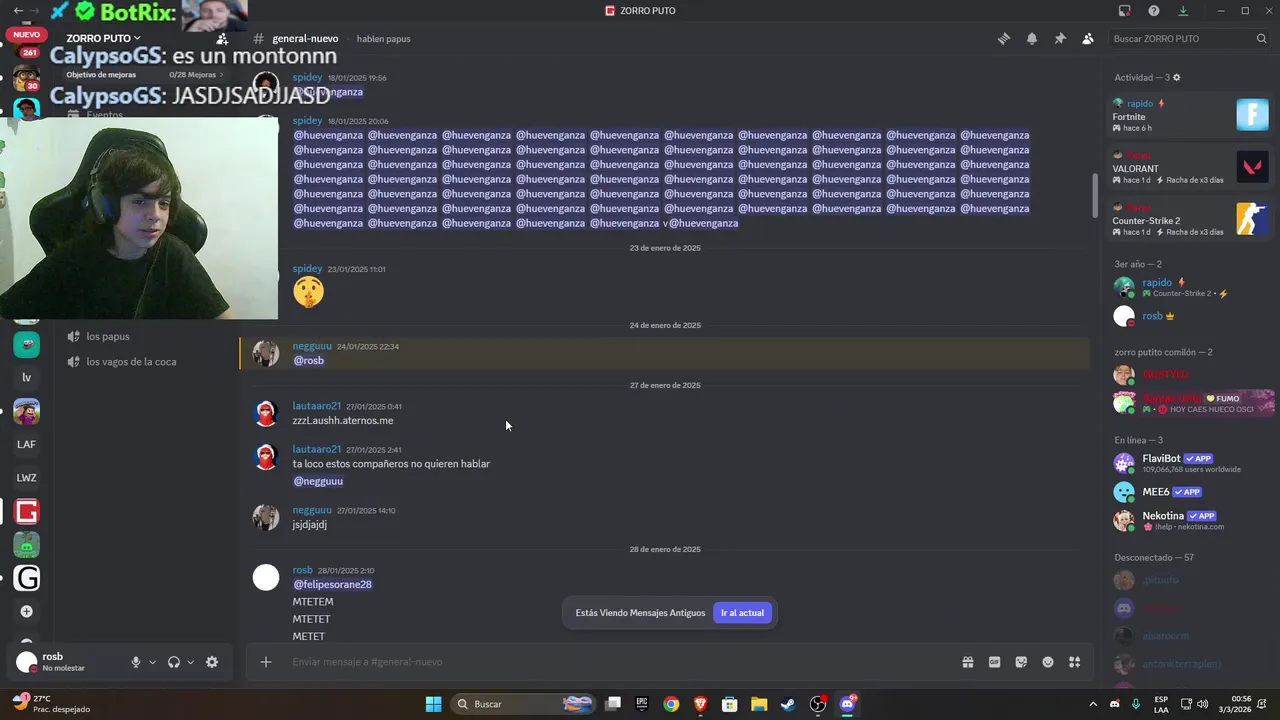The image size is (1280, 720).
Task: Open Google Chrome from the taskbar
Action: 671,704
